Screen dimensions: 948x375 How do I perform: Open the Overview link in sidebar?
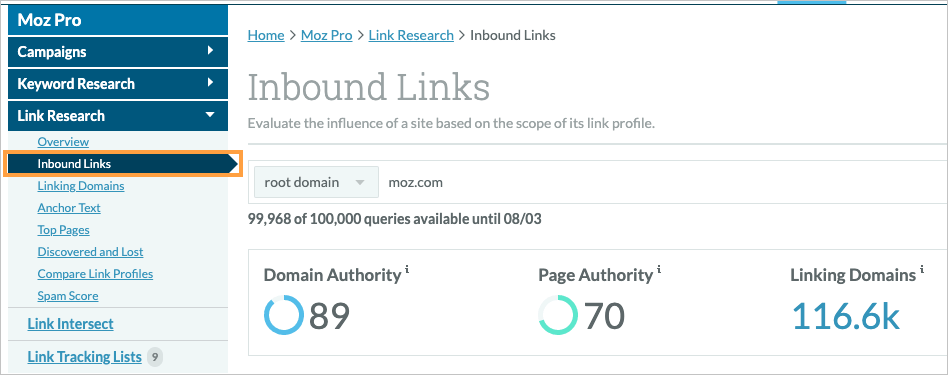pos(63,142)
